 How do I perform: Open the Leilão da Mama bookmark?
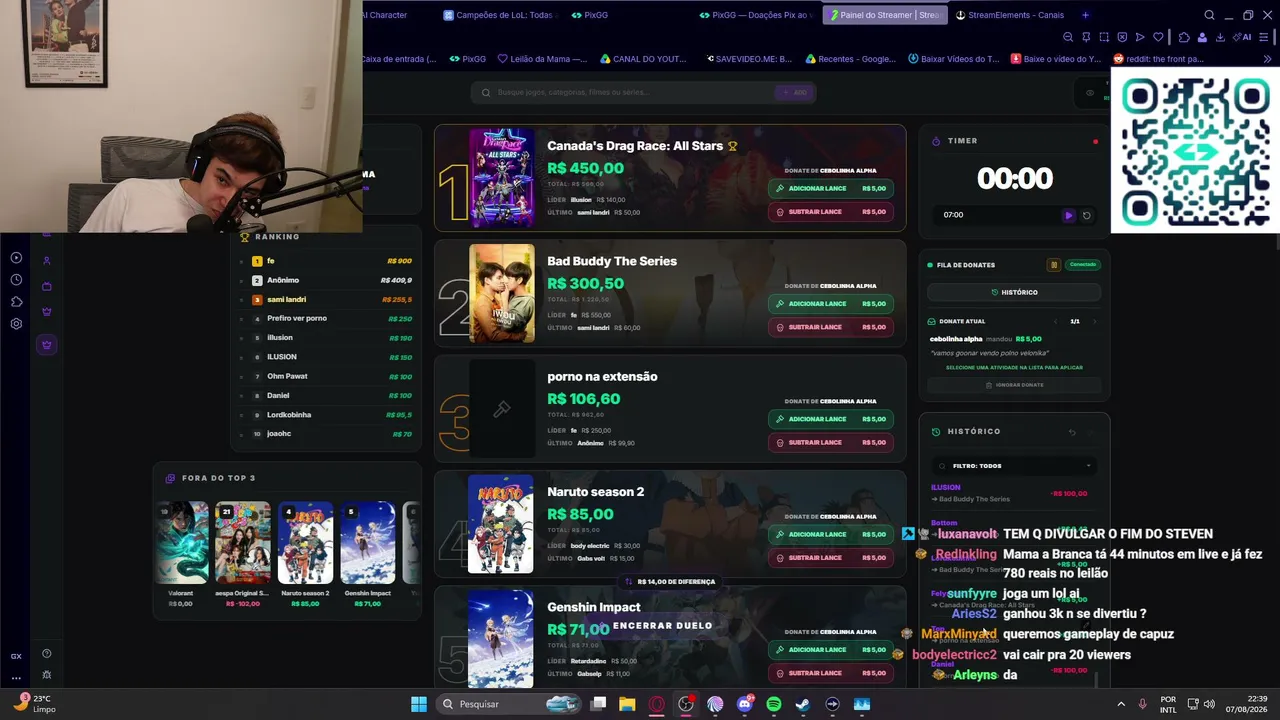tap(542, 59)
